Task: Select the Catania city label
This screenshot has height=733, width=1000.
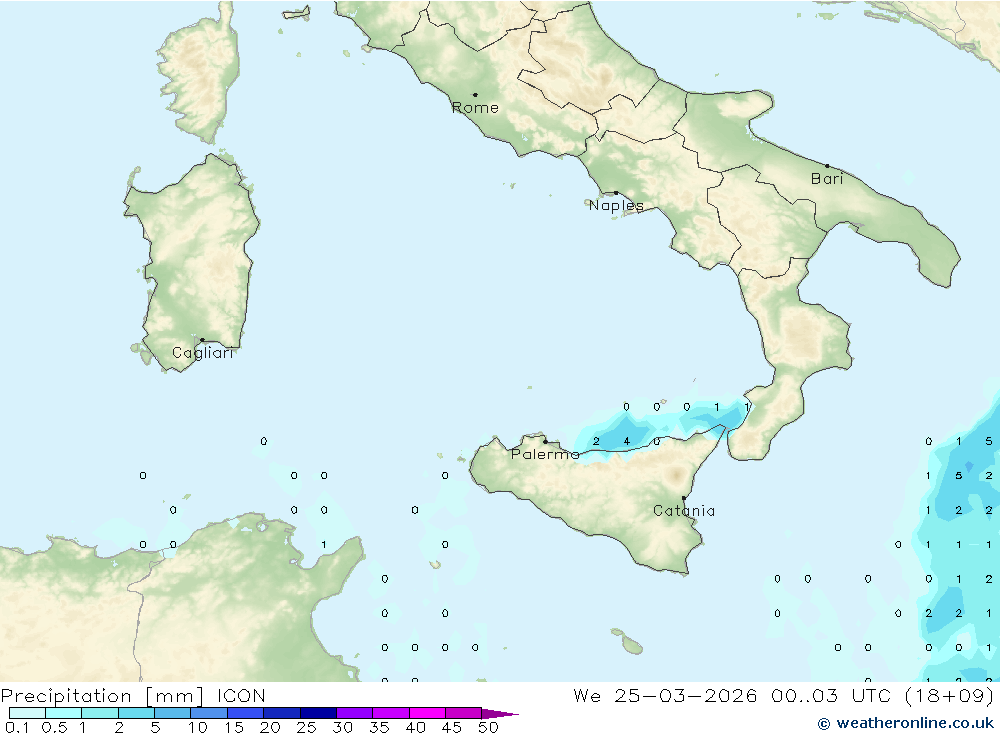Action: pyautogui.click(x=684, y=511)
